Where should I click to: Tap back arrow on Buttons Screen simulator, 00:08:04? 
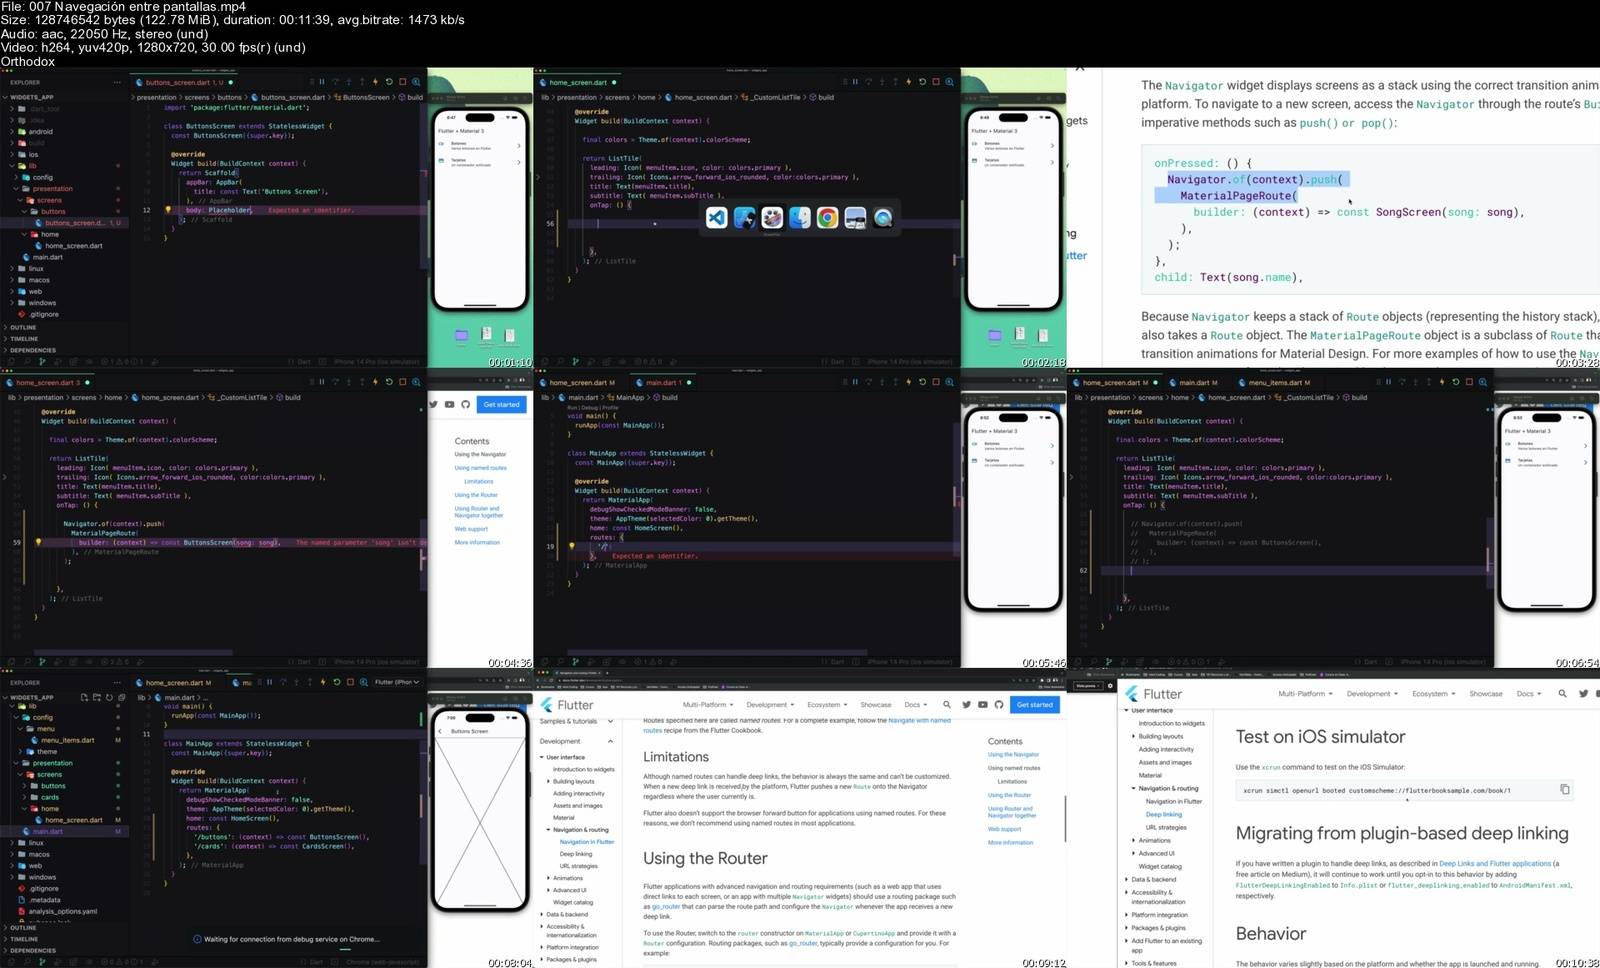[x=440, y=731]
